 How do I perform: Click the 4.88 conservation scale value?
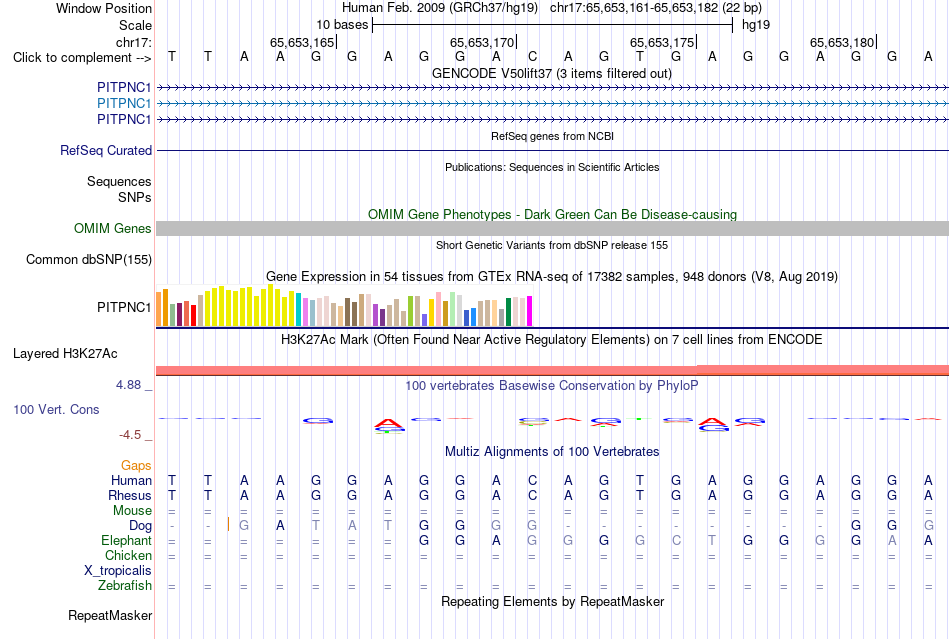point(128,385)
